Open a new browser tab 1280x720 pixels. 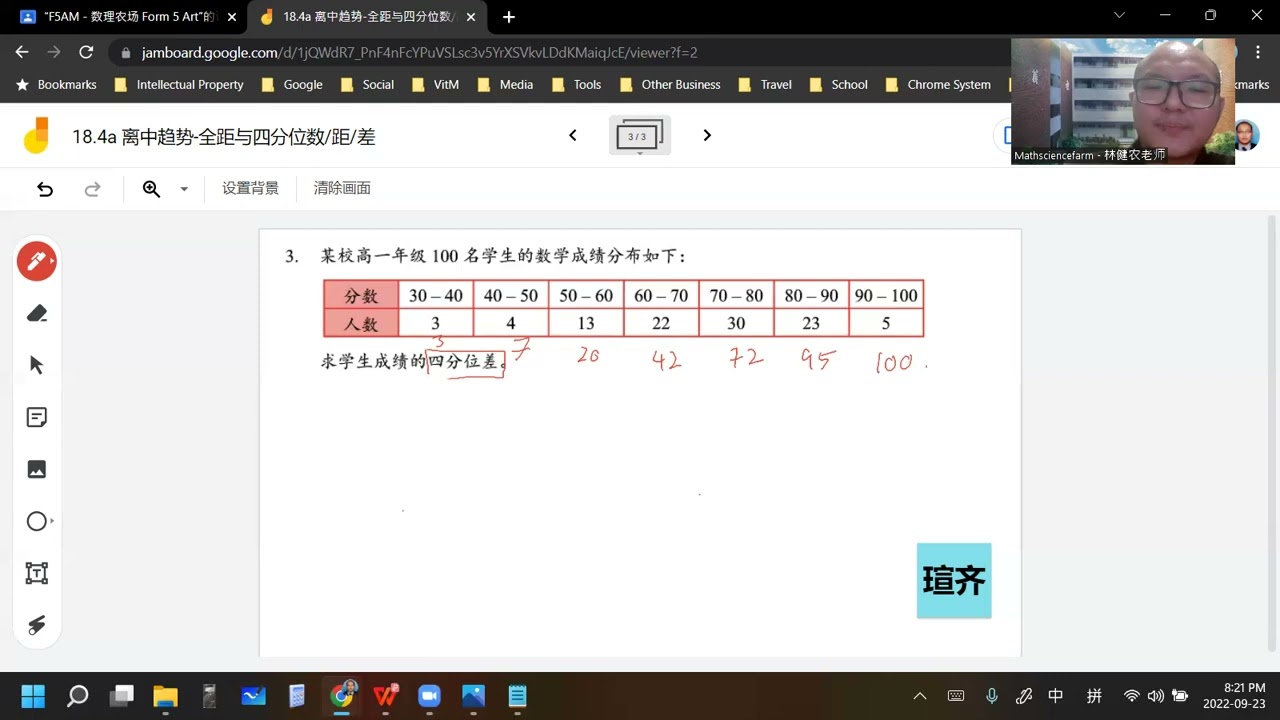pyautogui.click(x=509, y=17)
